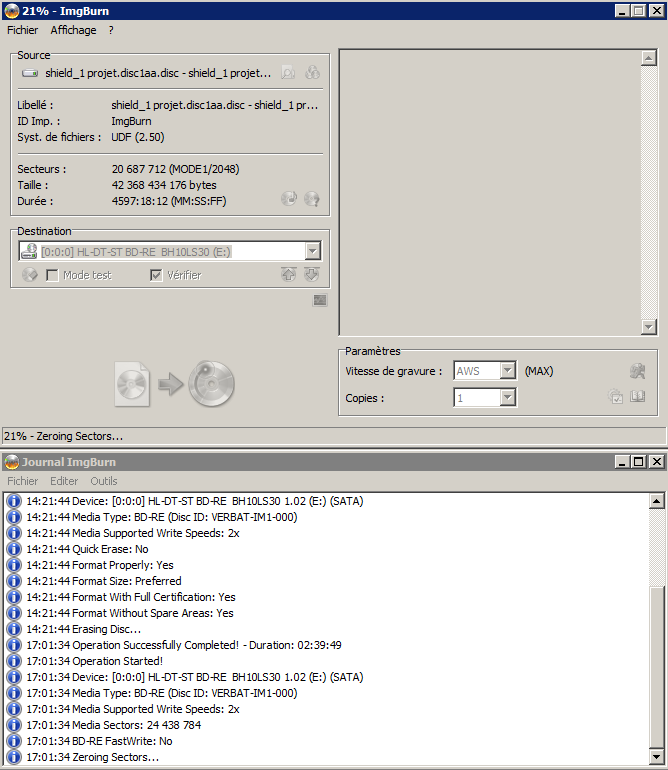Click the Libellé value text
Image resolution: width=668 pixels, height=770 pixels.
click(x=215, y=105)
